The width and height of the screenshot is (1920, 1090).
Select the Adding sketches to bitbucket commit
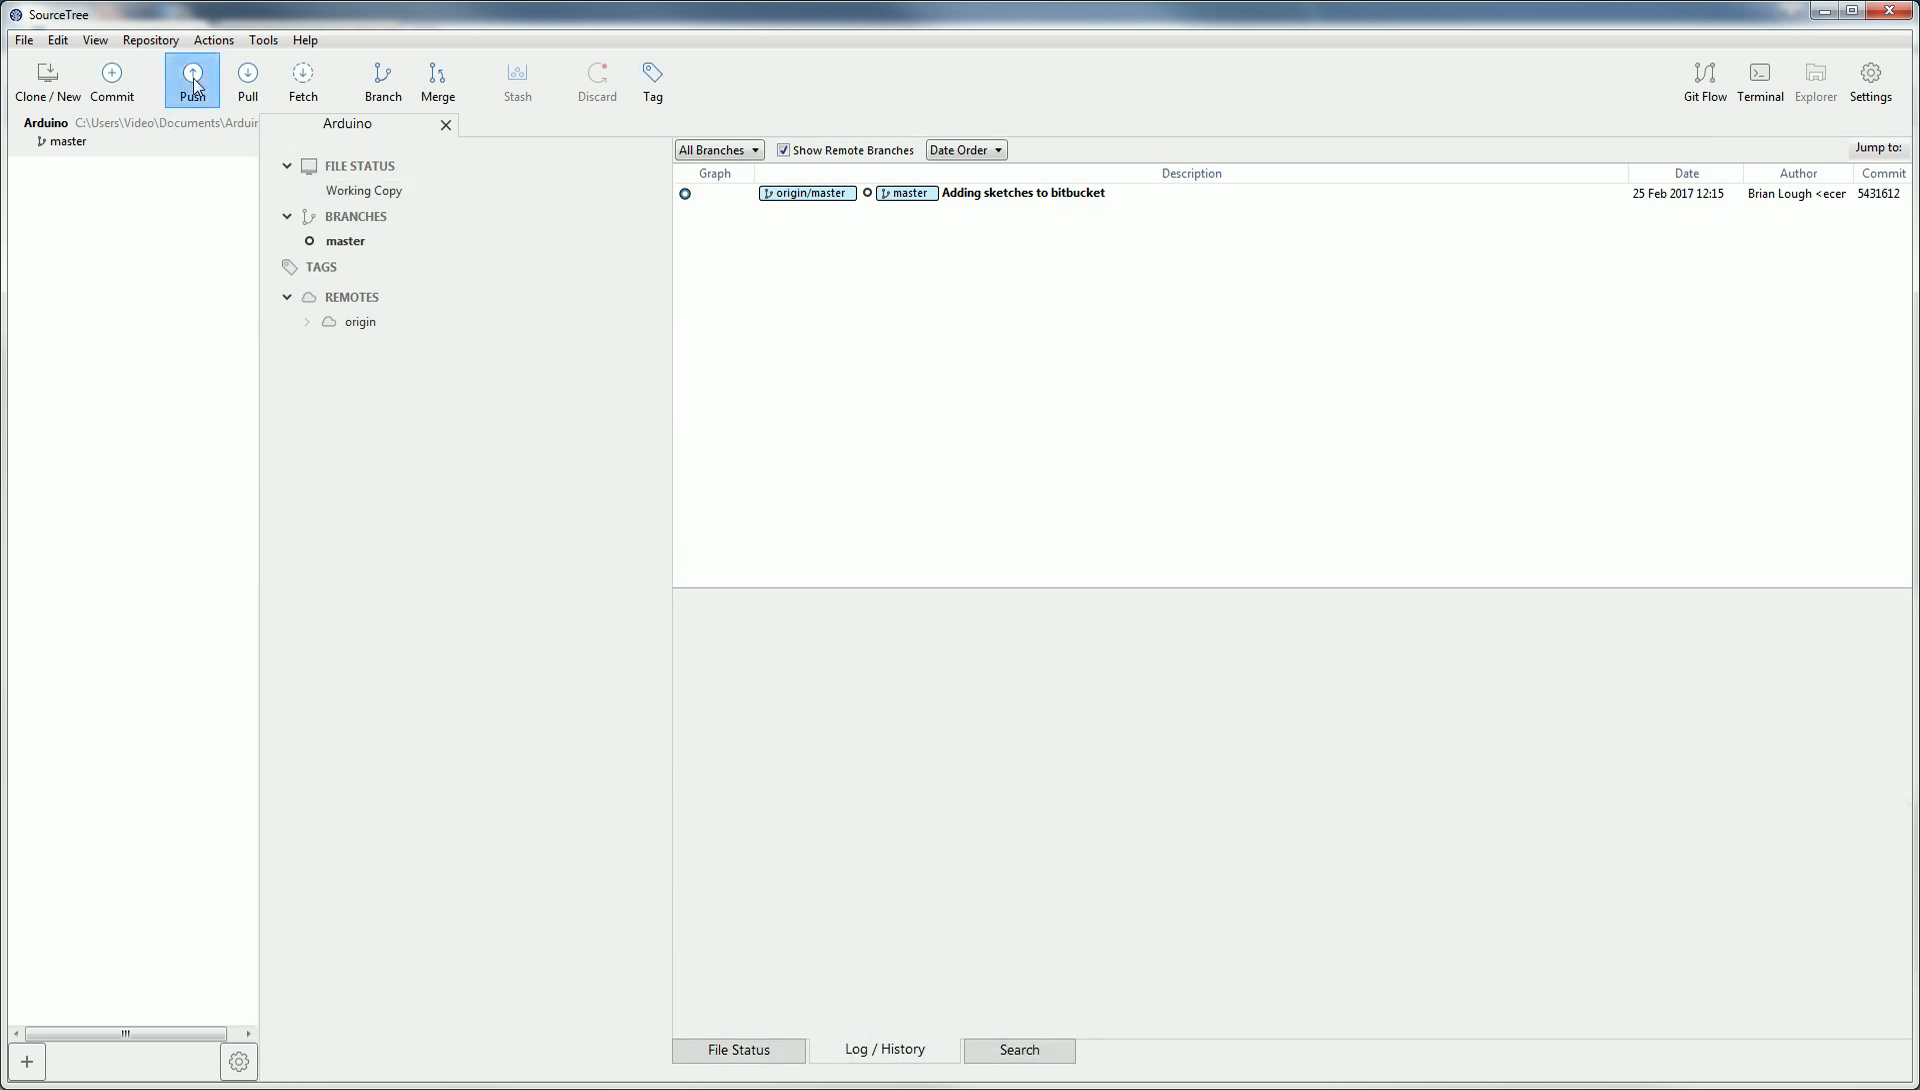(x=1024, y=193)
